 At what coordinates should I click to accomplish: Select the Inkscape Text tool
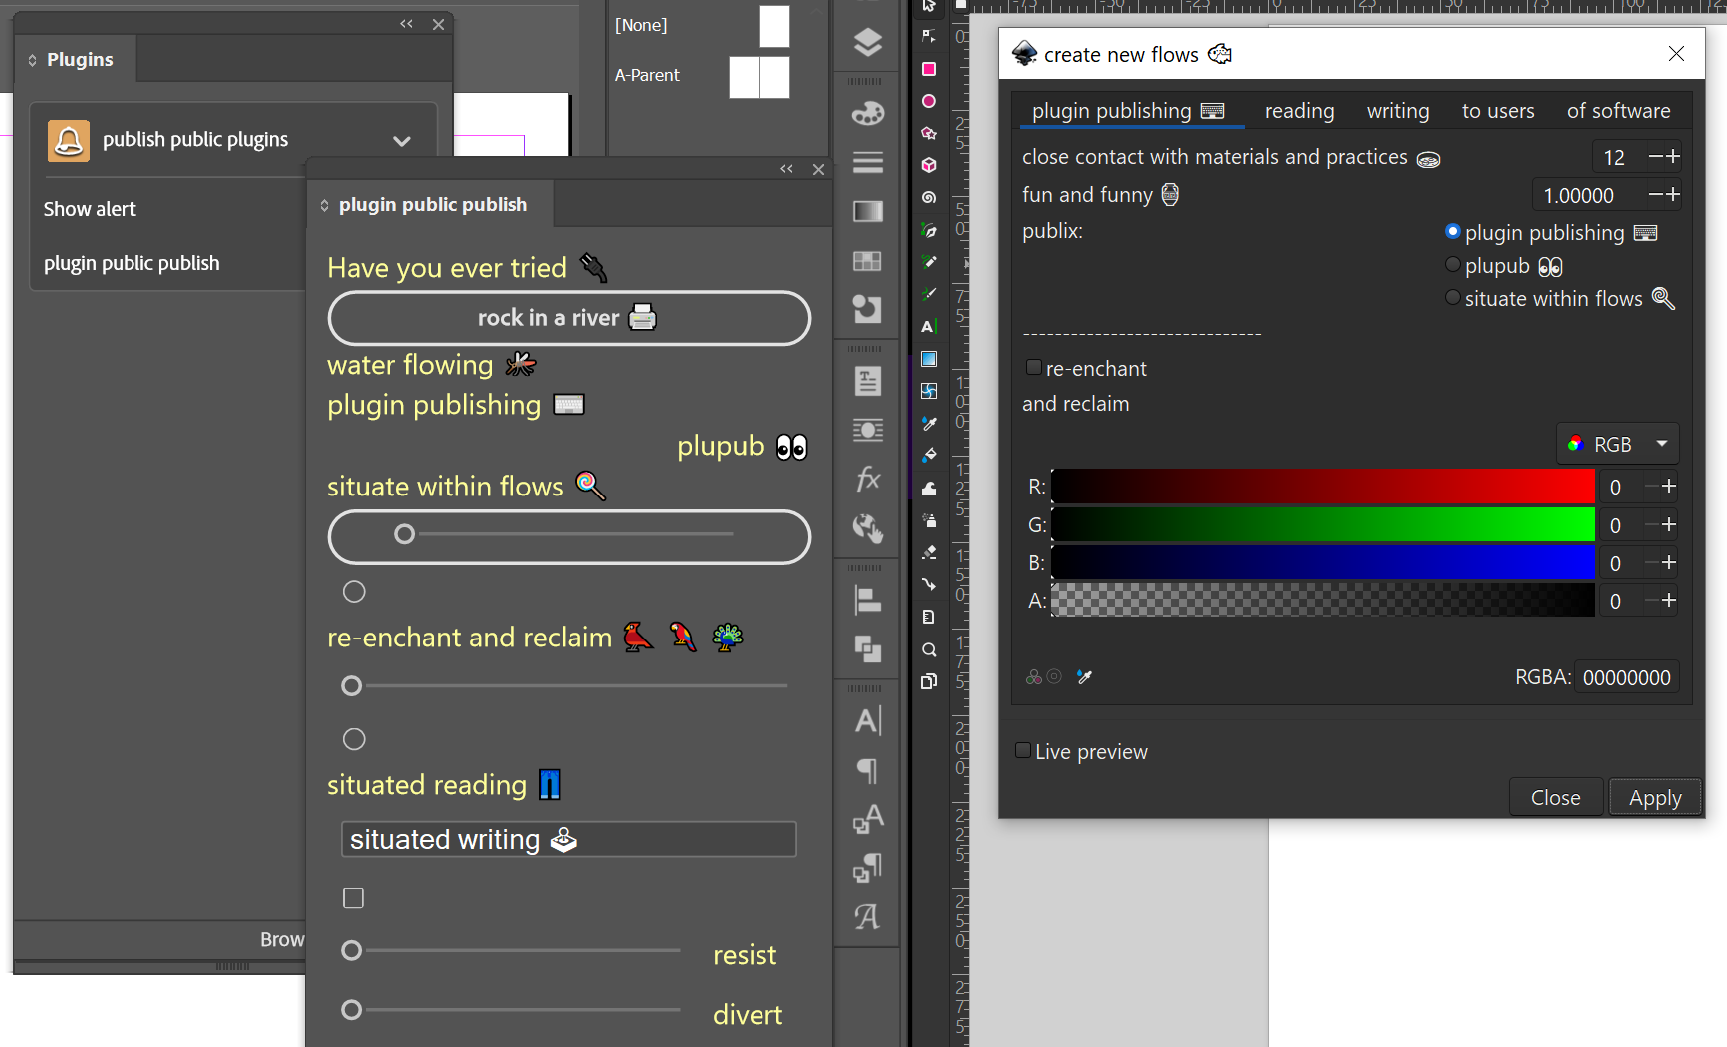point(929,326)
